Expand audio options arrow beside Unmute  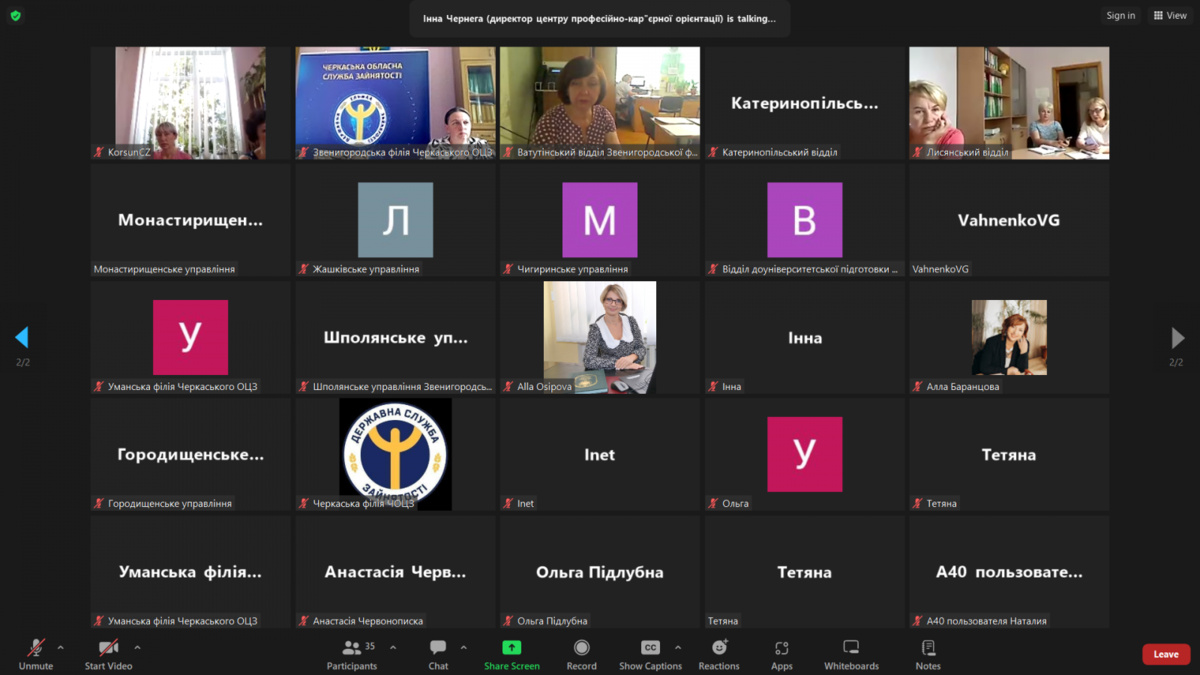tap(61, 648)
